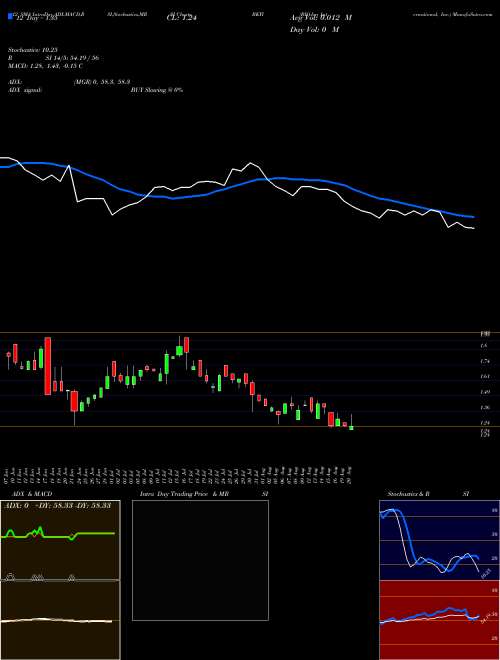Click the Day Vol: 0 M label
The width and height of the screenshot is (500, 660).
[x=314, y=30]
